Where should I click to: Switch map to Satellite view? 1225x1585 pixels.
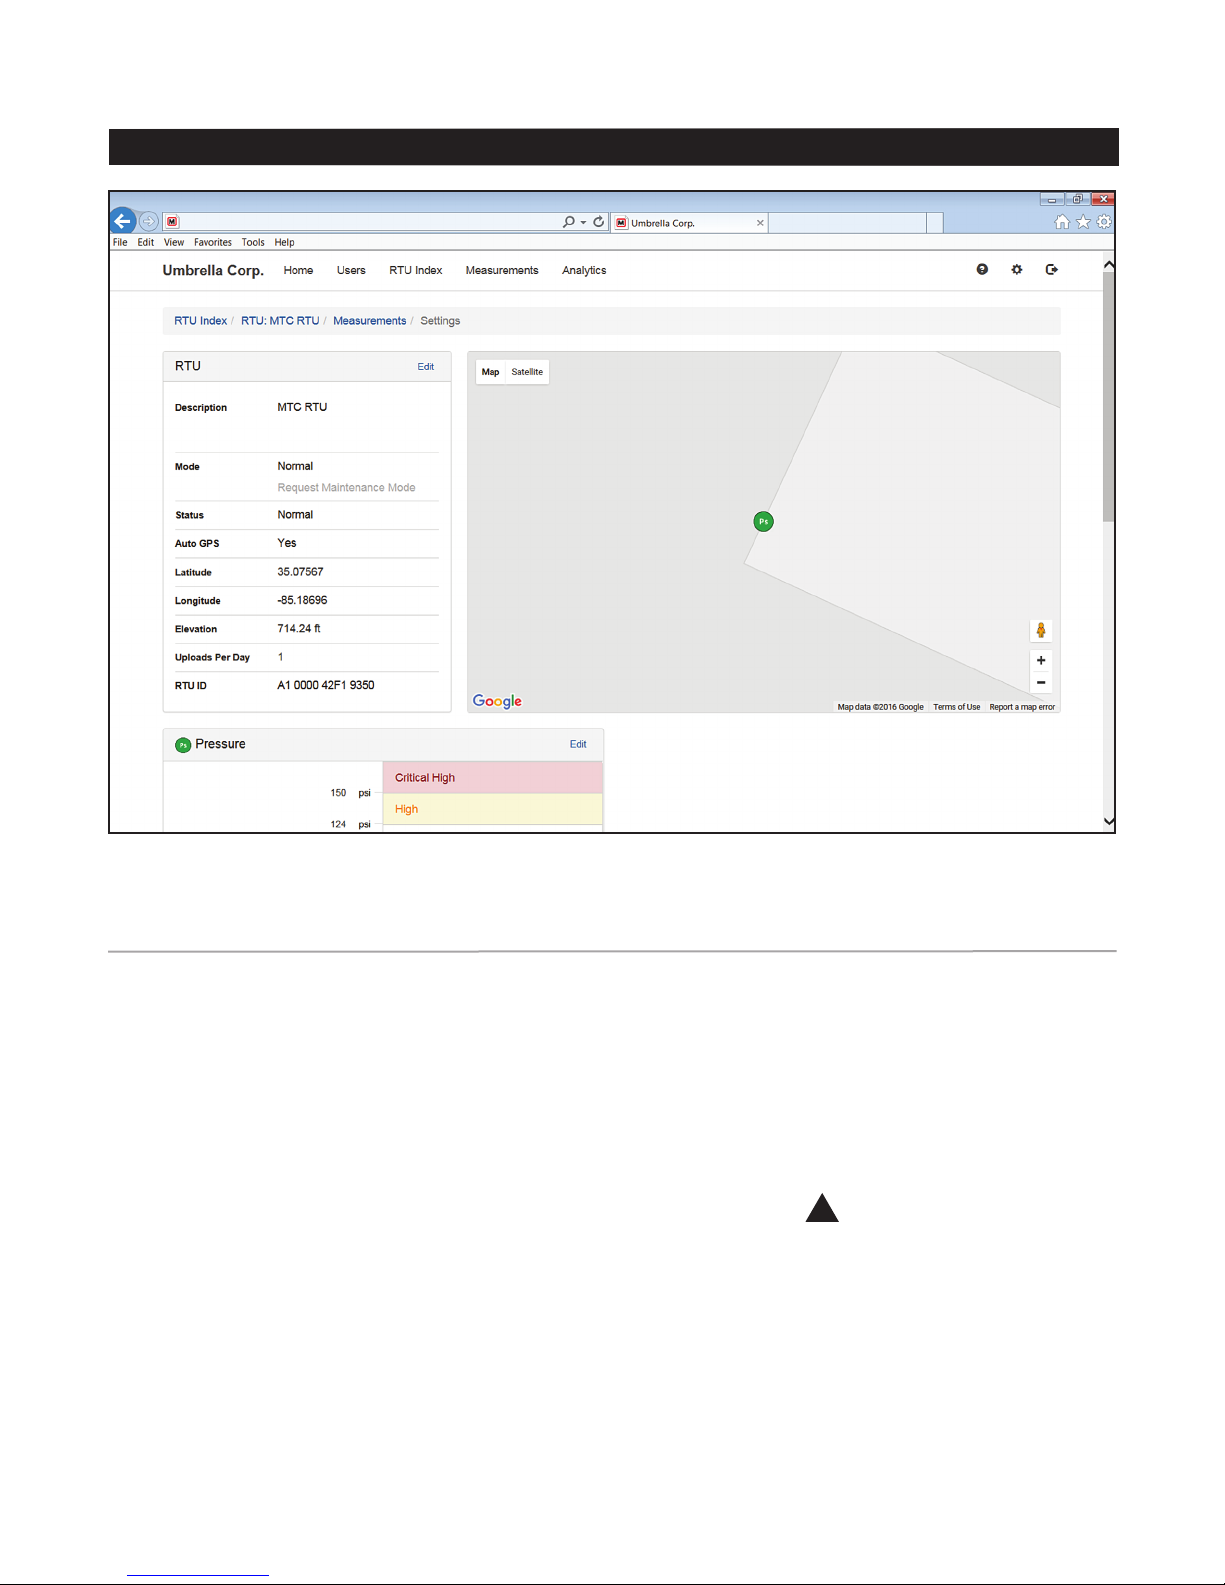(x=527, y=372)
